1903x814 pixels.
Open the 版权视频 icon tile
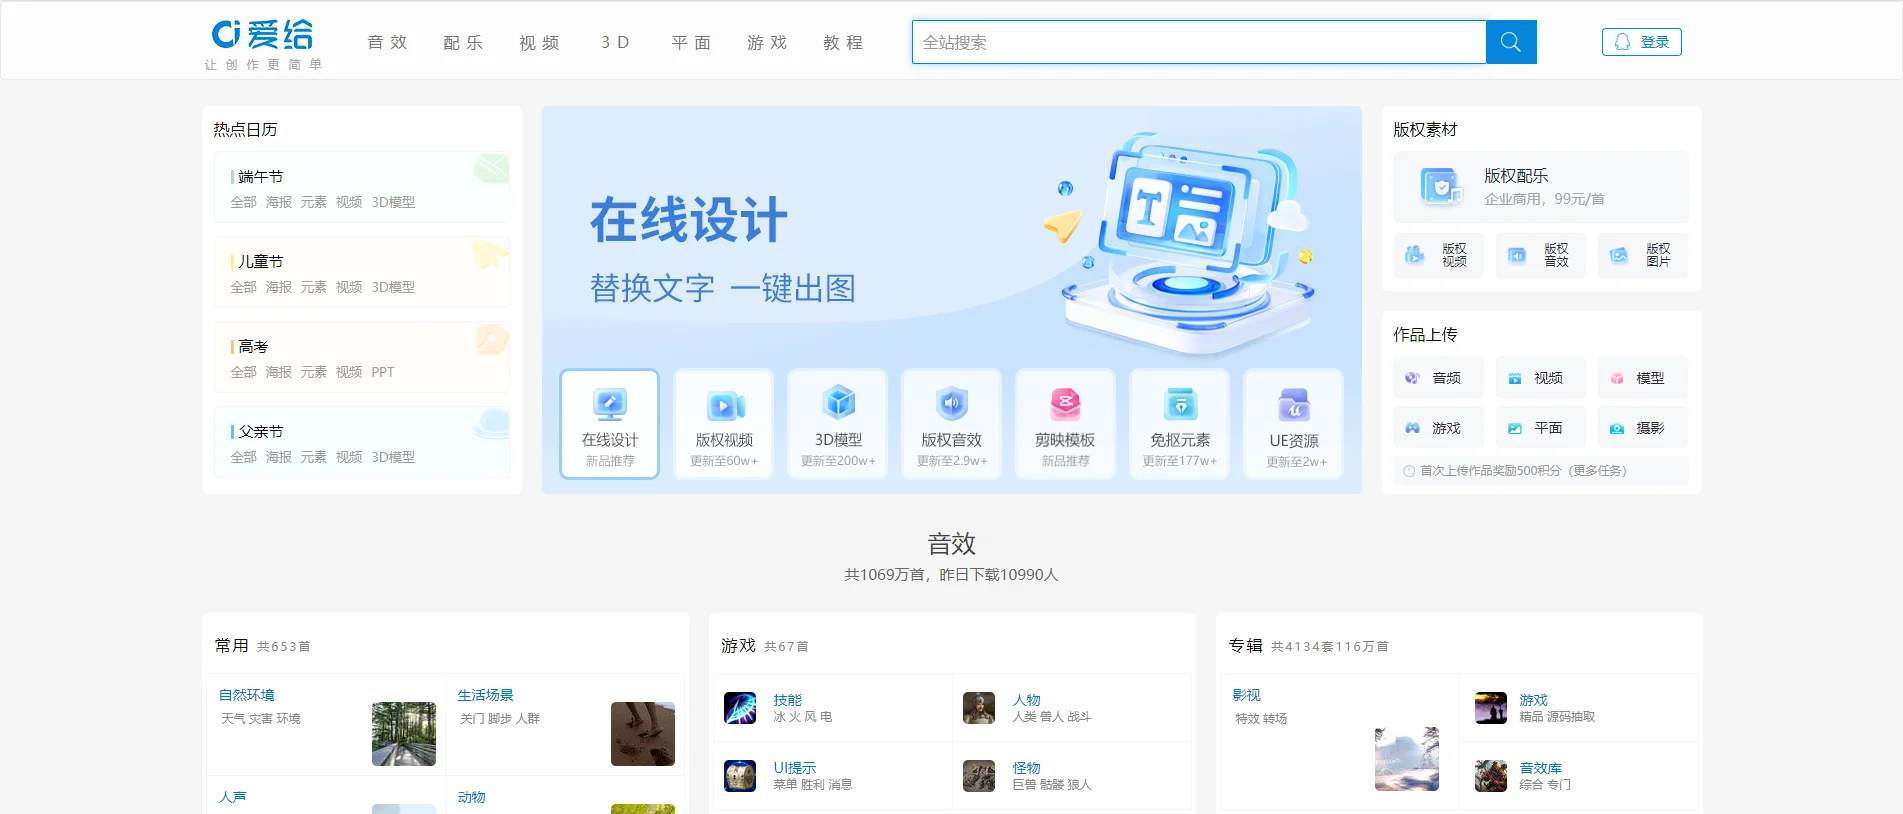[724, 424]
